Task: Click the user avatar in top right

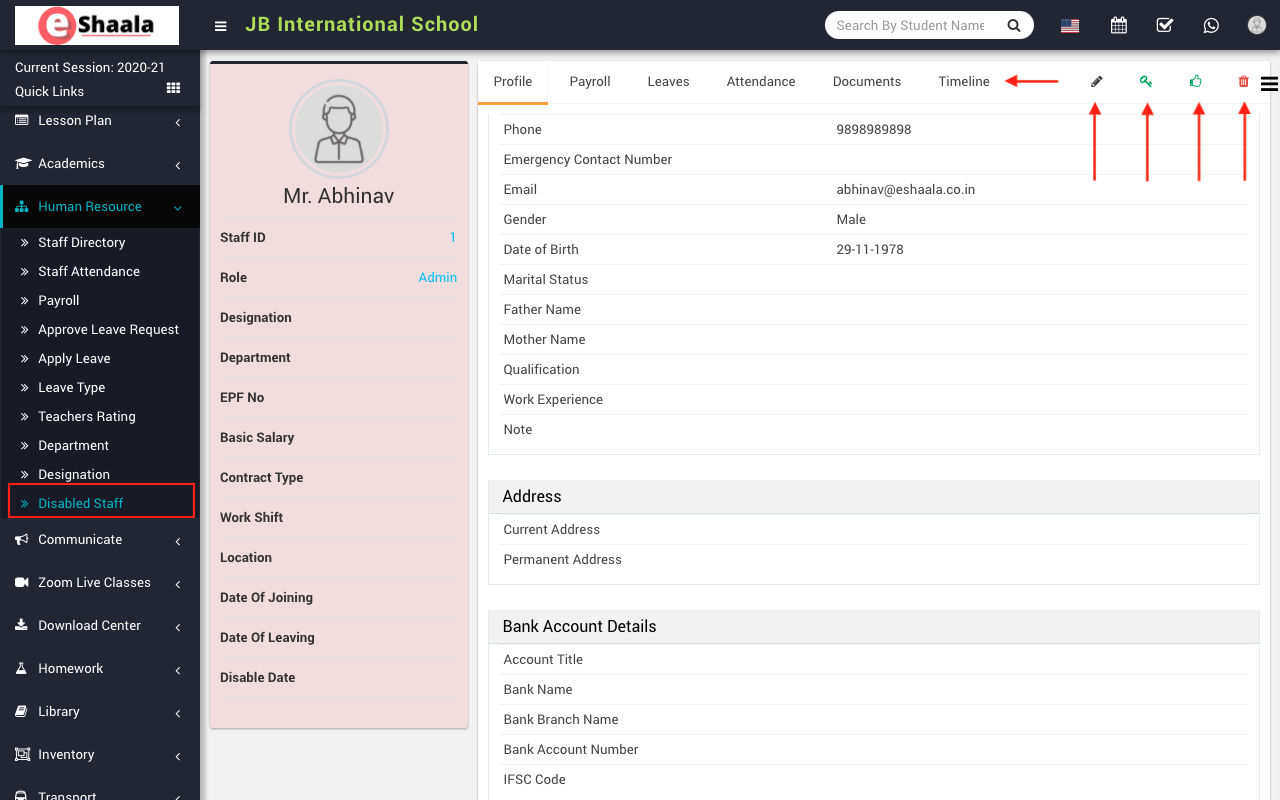Action: tap(1257, 25)
